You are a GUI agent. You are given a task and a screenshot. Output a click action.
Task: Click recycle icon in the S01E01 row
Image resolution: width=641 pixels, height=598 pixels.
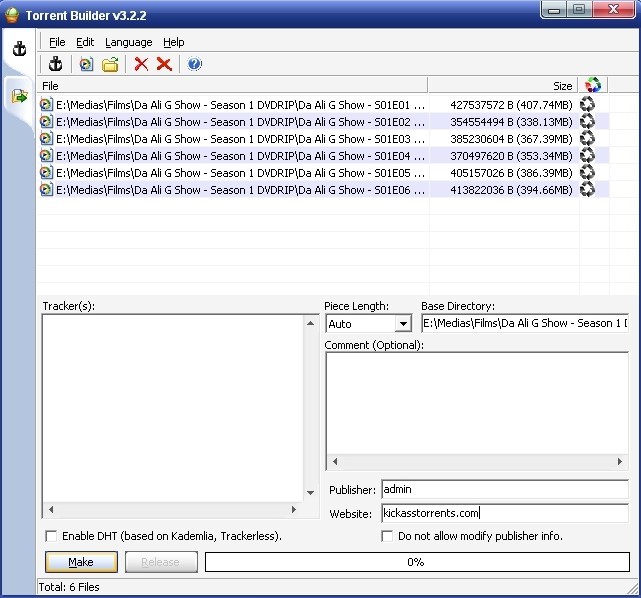(x=587, y=104)
